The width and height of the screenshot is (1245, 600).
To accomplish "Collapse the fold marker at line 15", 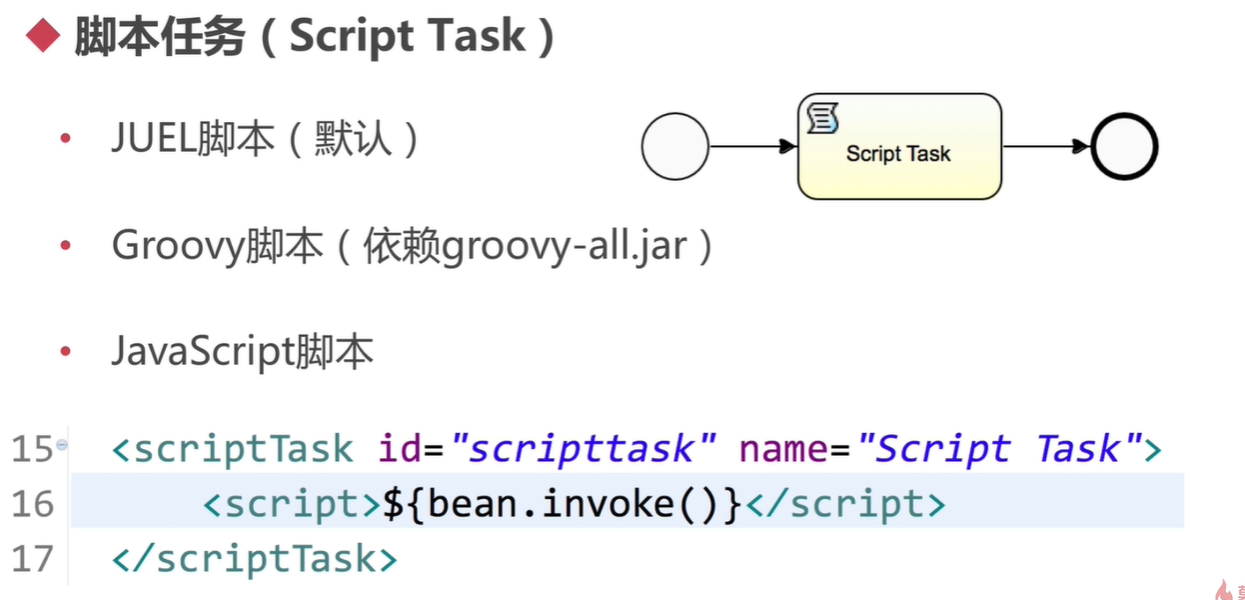I will pyautogui.click(x=62, y=444).
